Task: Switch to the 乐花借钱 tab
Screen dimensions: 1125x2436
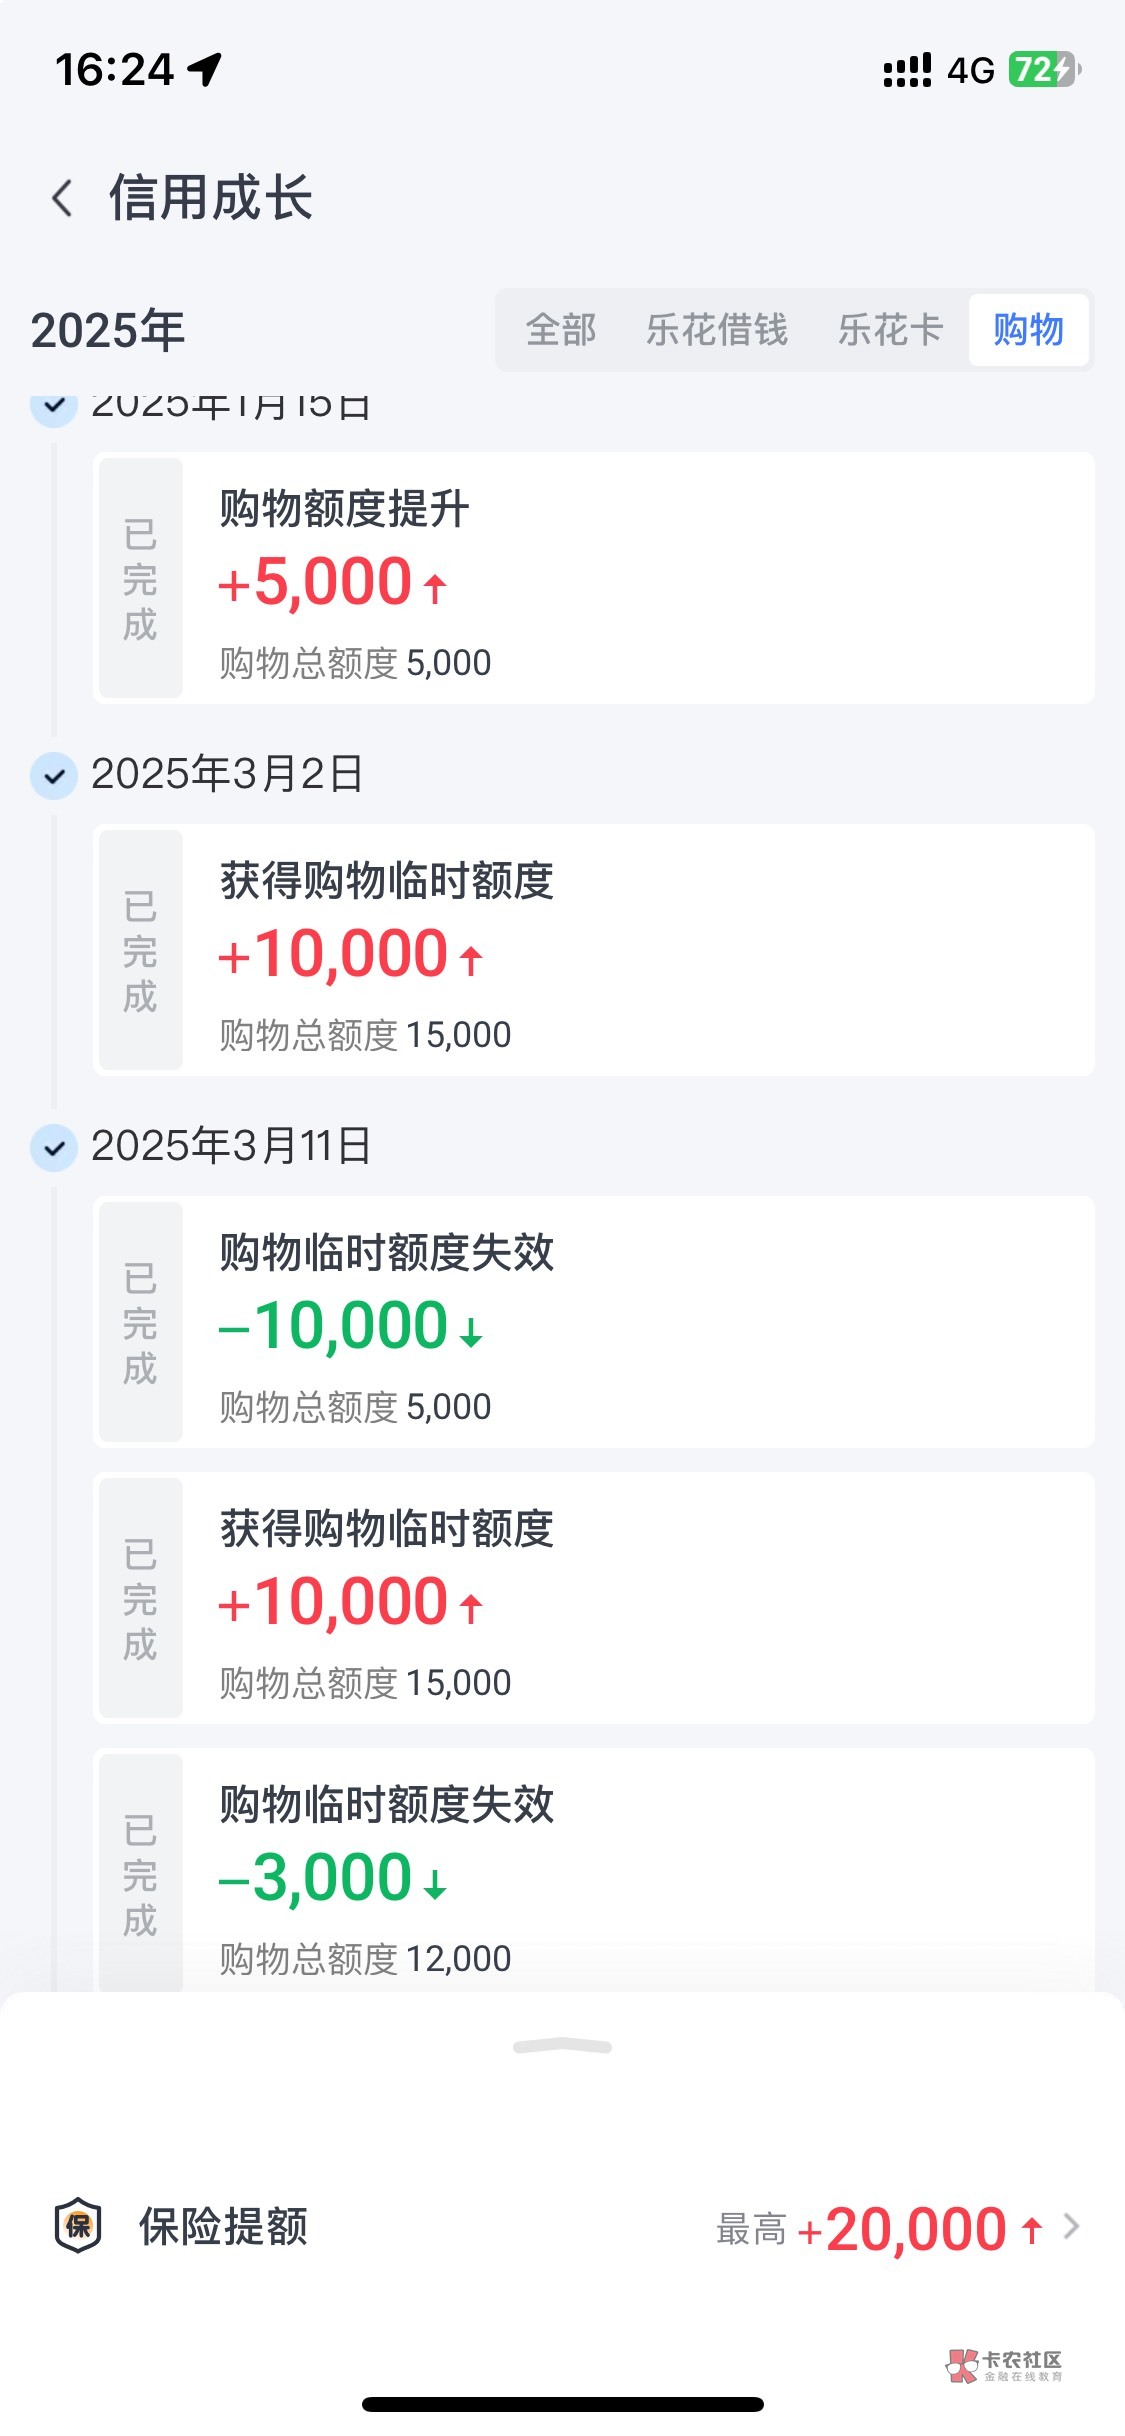Action: 716,330
